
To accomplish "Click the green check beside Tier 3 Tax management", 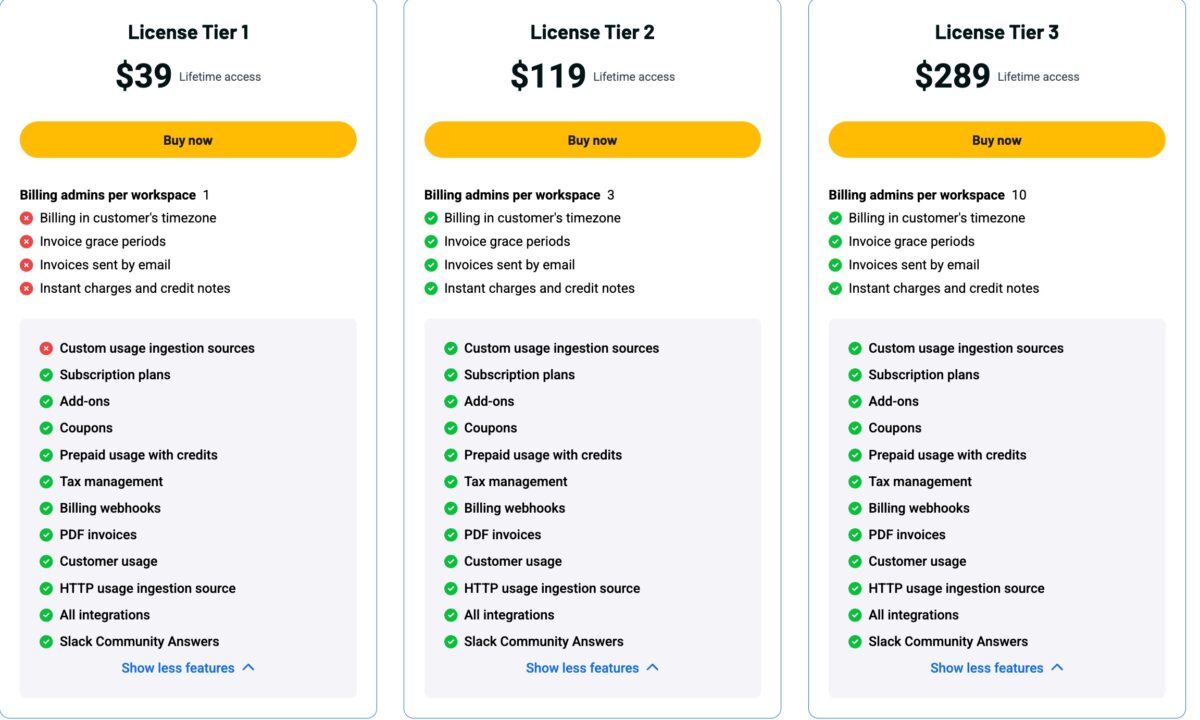I will coord(856,481).
